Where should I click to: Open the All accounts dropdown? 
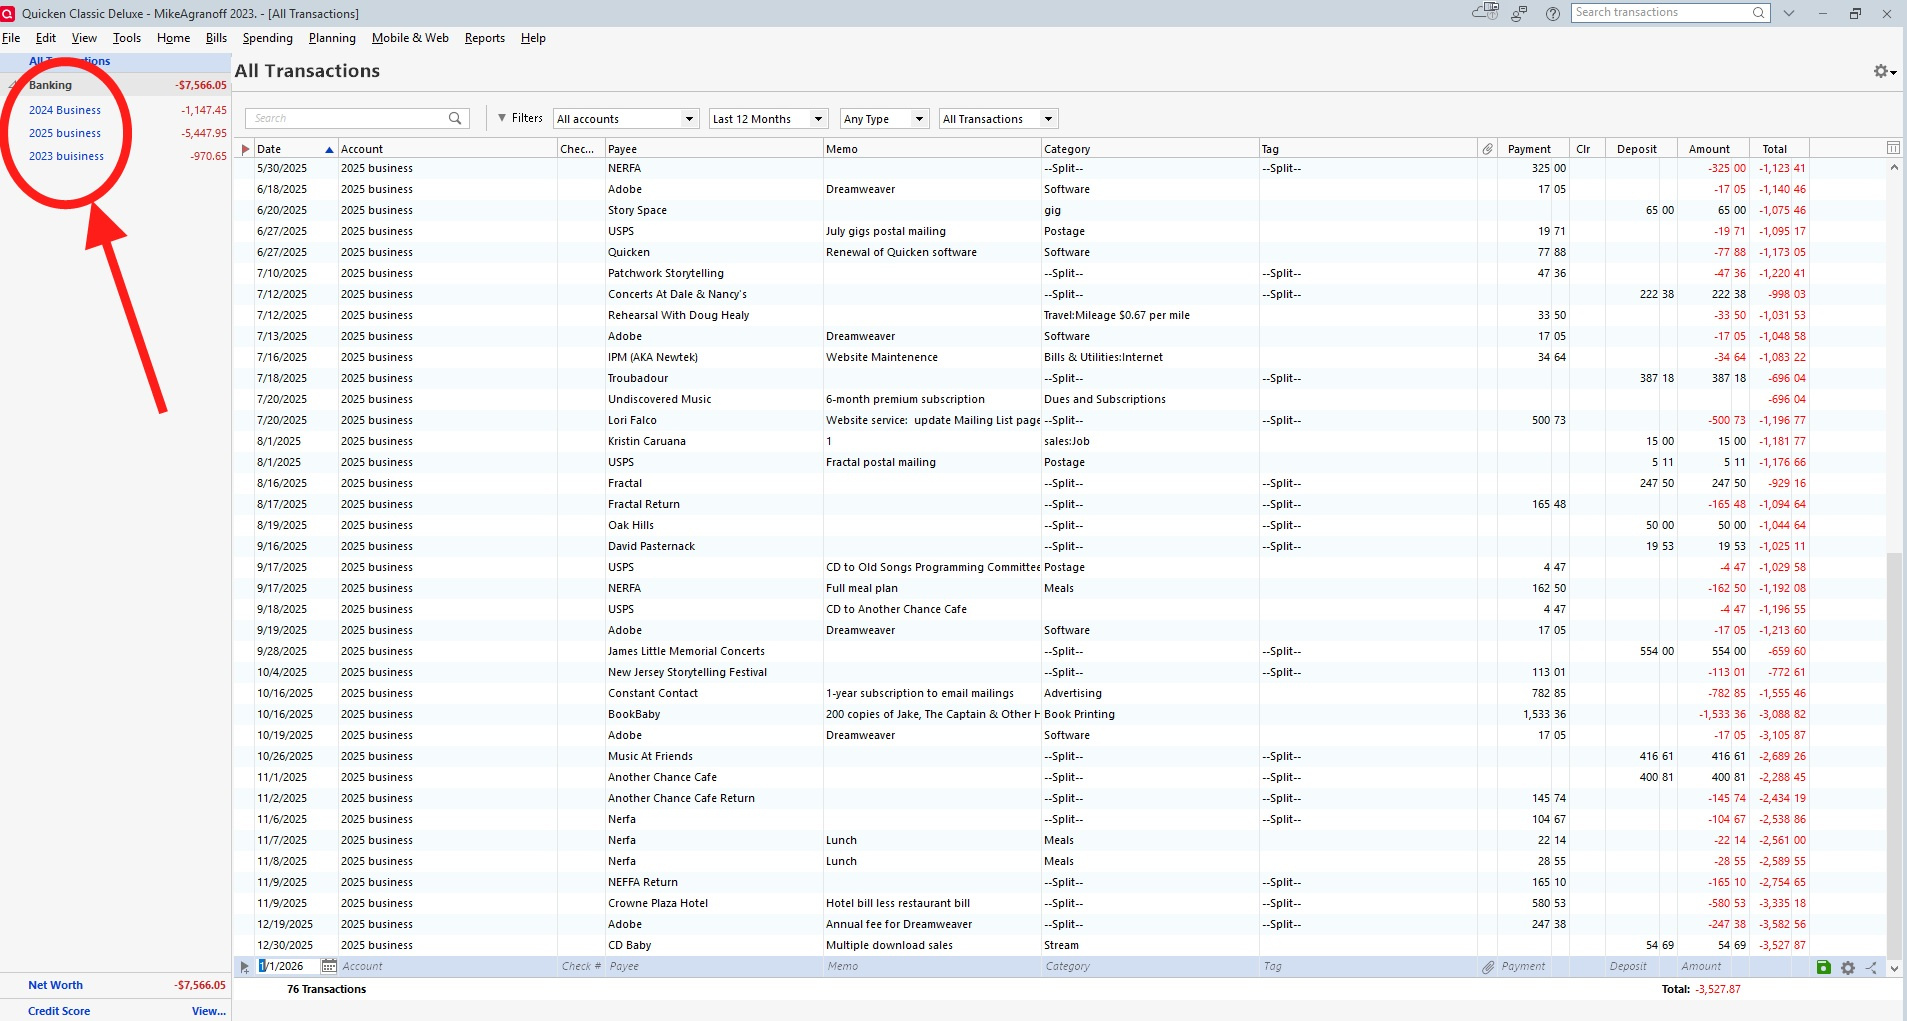[x=625, y=119]
